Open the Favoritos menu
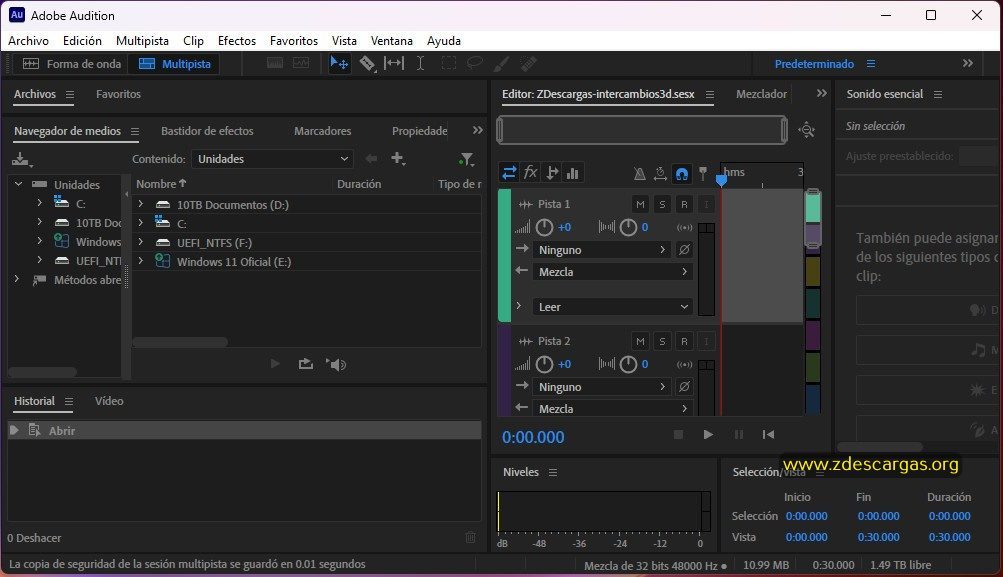Image resolution: width=1003 pixels, height=577 pixels. tap(294, 40)
